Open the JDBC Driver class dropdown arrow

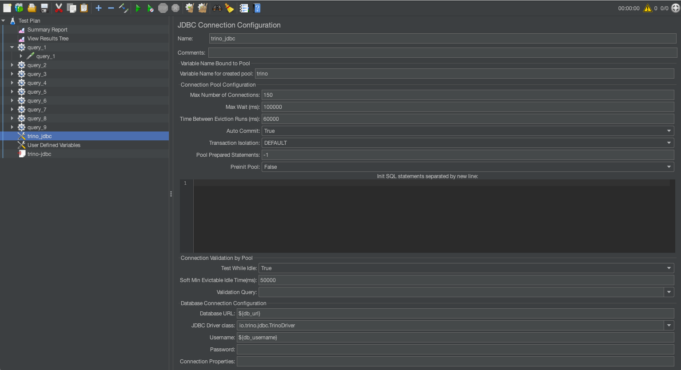tap(669, 325)
